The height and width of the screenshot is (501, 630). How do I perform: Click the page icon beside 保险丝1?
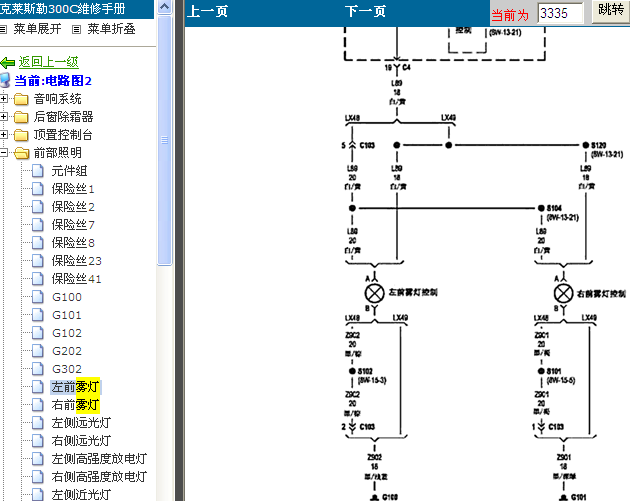tap(37, 189)
